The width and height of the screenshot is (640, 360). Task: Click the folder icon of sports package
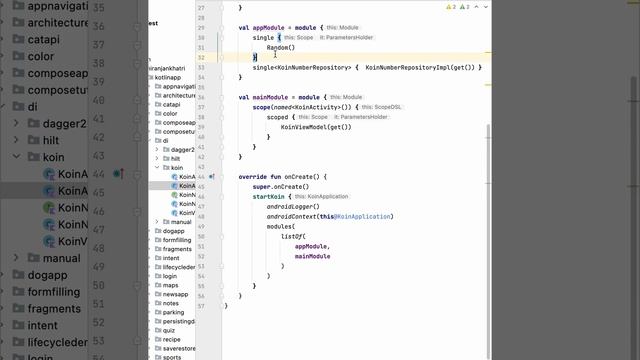[x=158, y=357]
